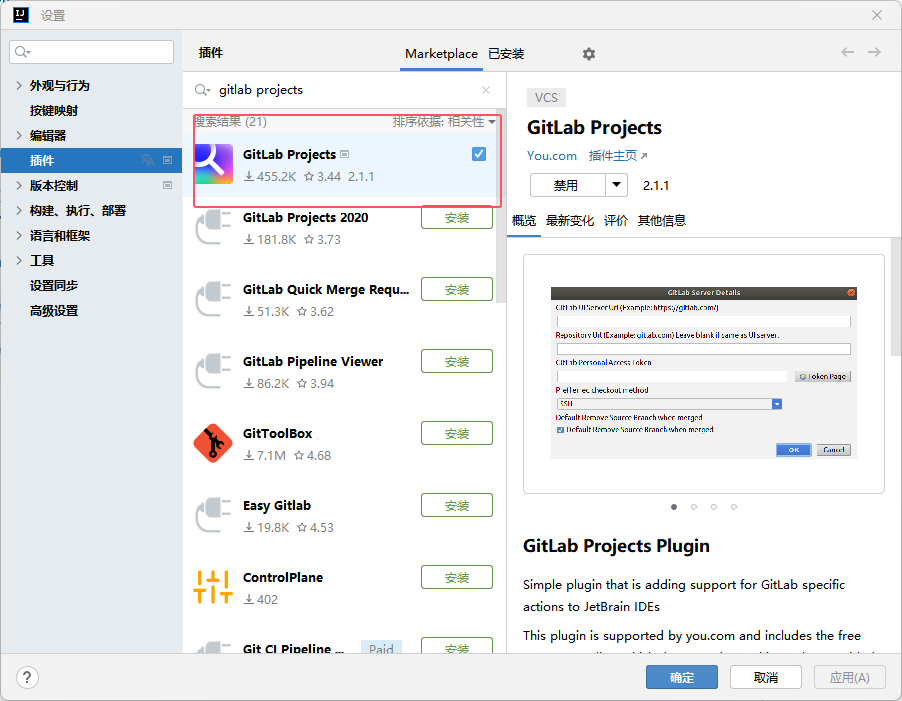Click the GitLab Quick Merge Request plug icon
Viewport: 902px width, 701px height.
(x=213, y=300)
